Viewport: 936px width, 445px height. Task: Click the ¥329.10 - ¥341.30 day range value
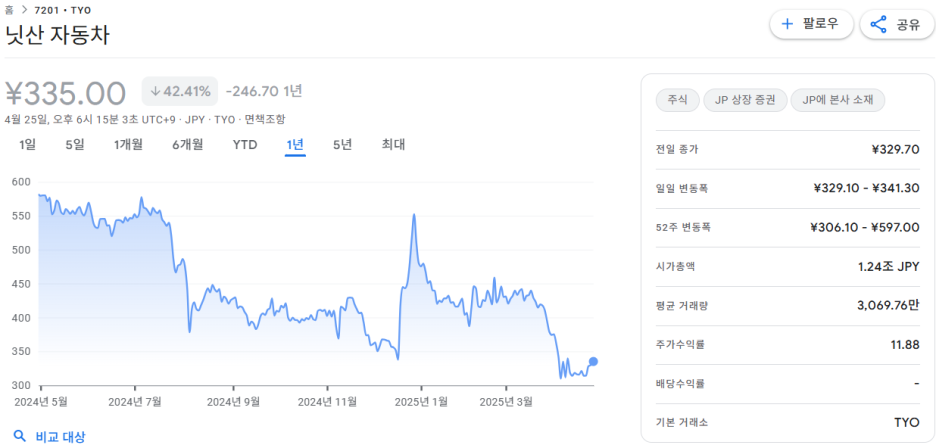pos(866,188)
